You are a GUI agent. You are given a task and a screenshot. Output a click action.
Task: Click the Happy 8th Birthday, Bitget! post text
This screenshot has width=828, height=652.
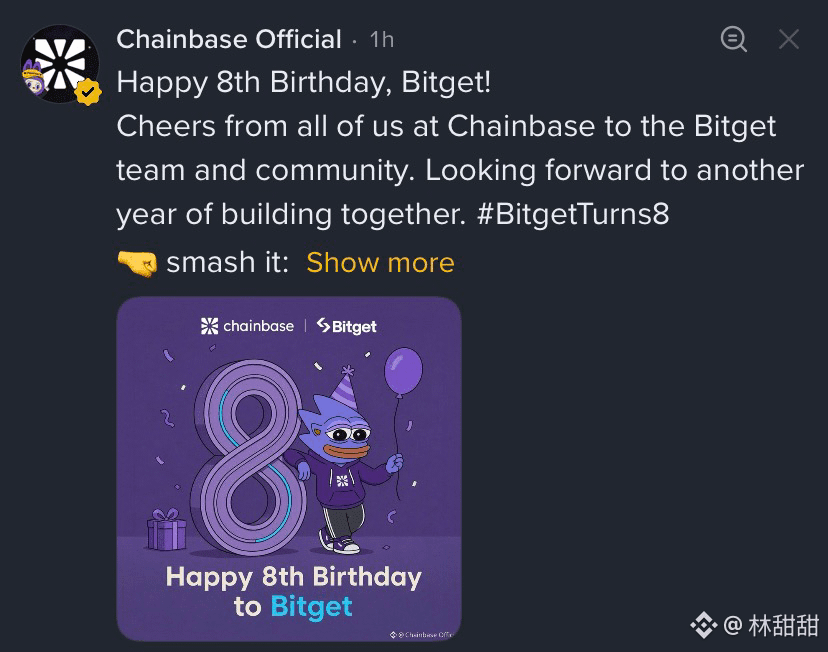304,83
